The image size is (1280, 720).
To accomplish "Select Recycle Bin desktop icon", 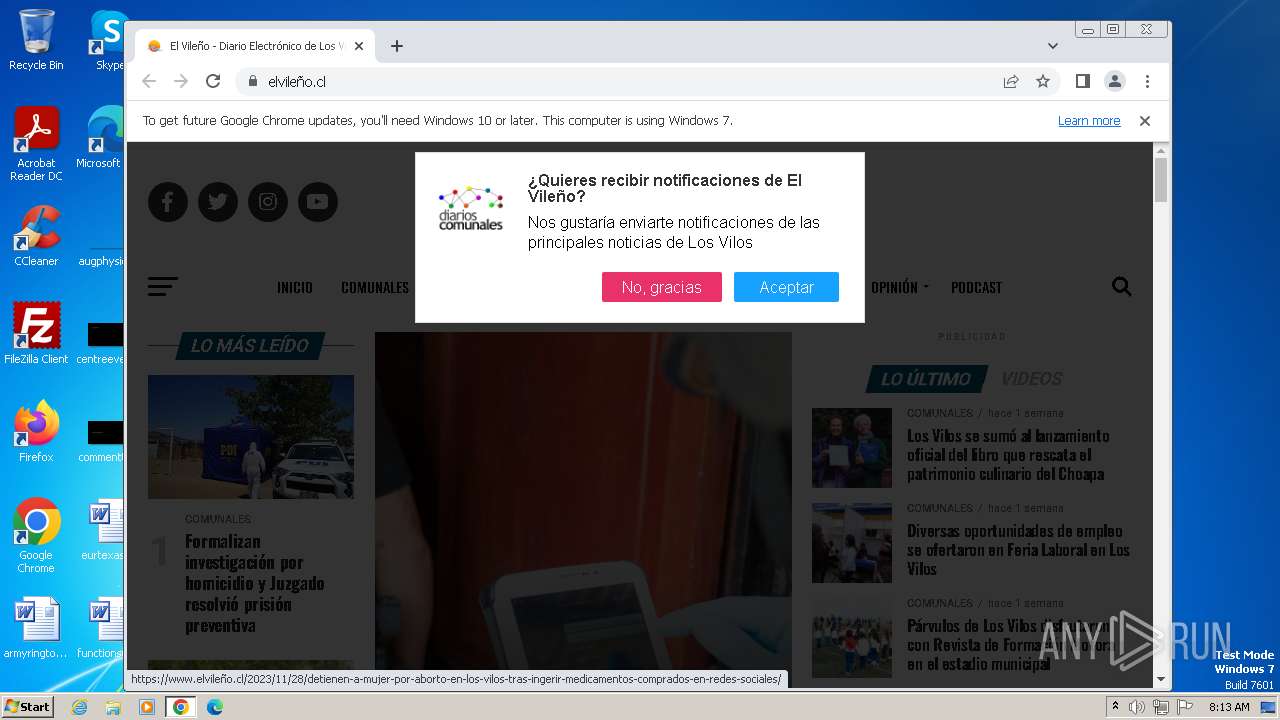I will [x=36, y=40].
